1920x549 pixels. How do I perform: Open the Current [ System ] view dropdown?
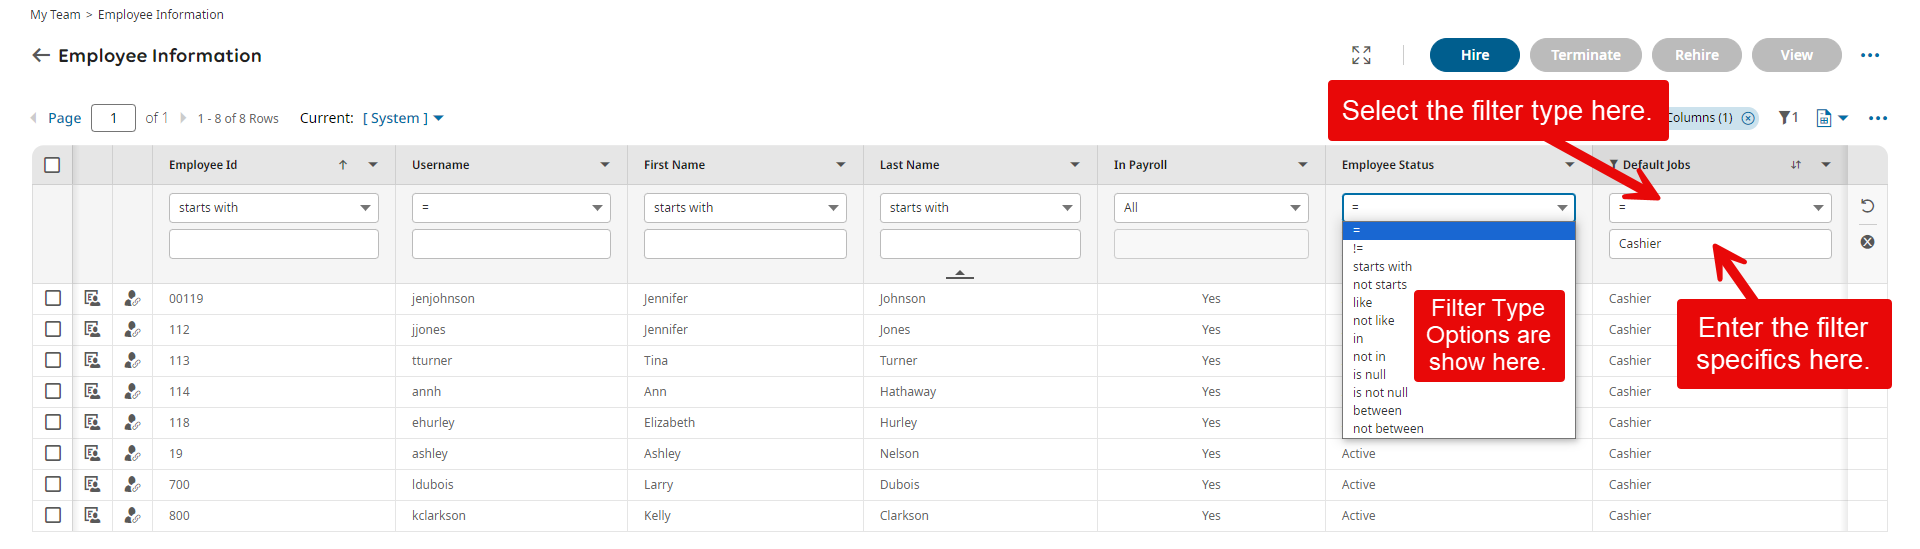click(403, 118)
